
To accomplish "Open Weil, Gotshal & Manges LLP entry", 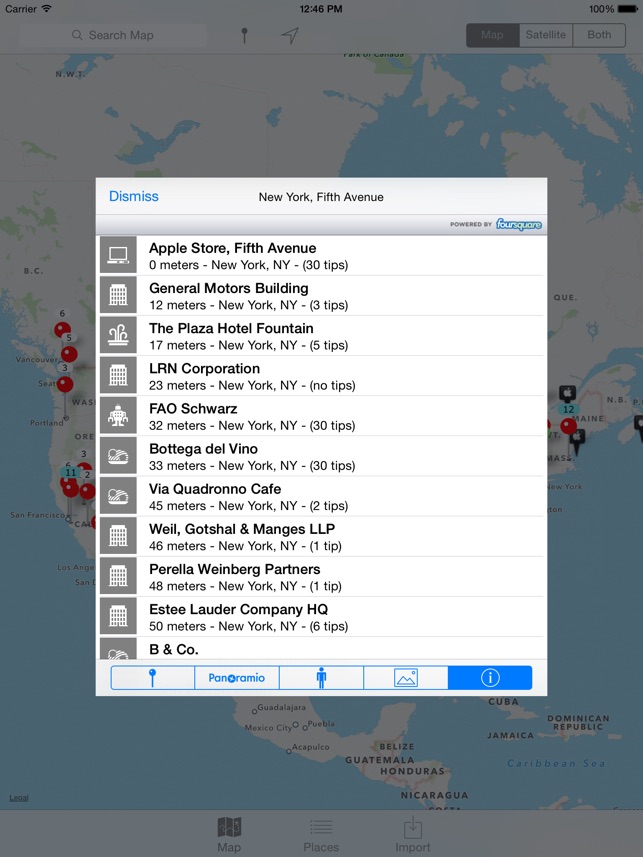I will tap(322, 537).
